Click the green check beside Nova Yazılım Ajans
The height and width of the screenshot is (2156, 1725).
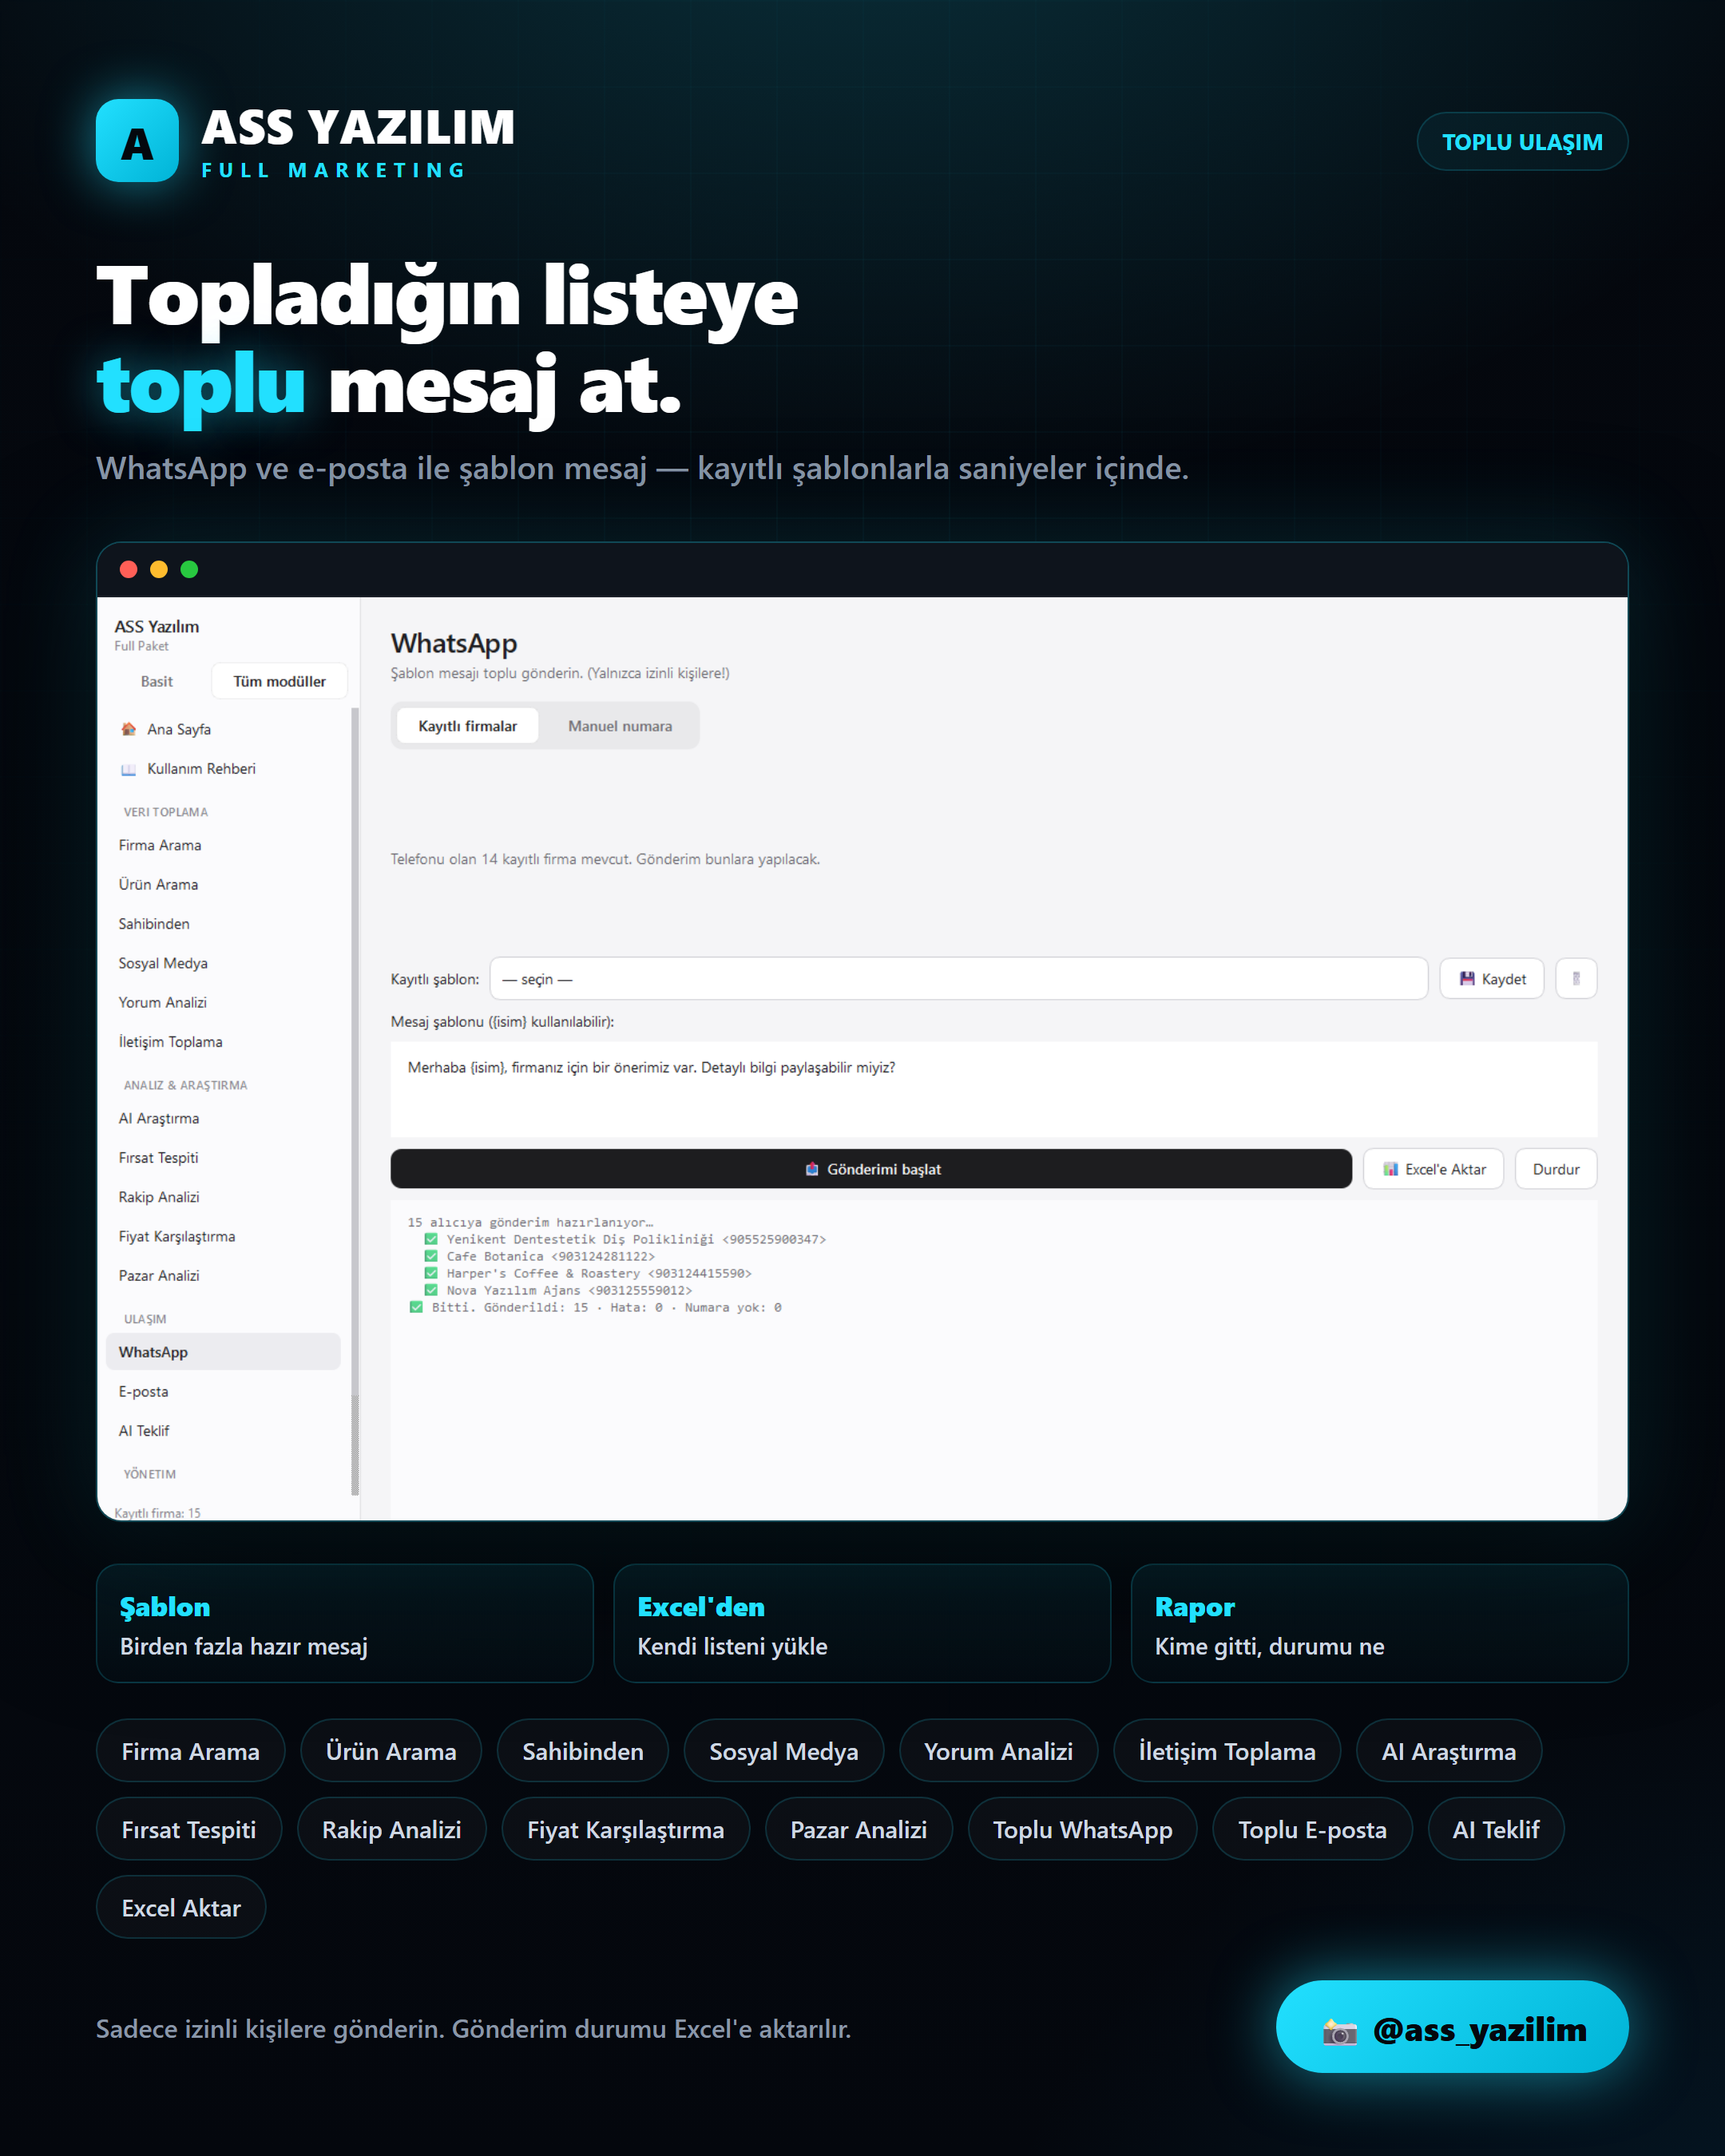coord(431,1290)
